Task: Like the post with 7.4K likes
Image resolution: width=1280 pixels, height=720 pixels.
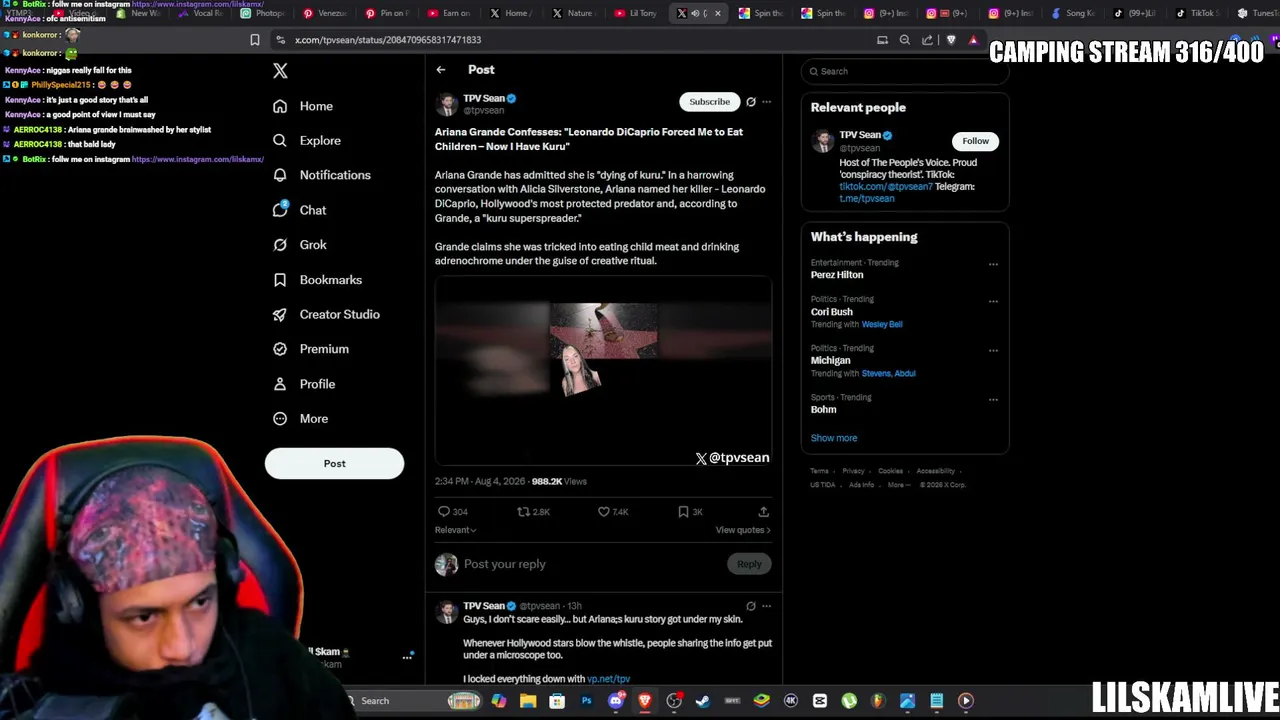Action: coord(613,512)
